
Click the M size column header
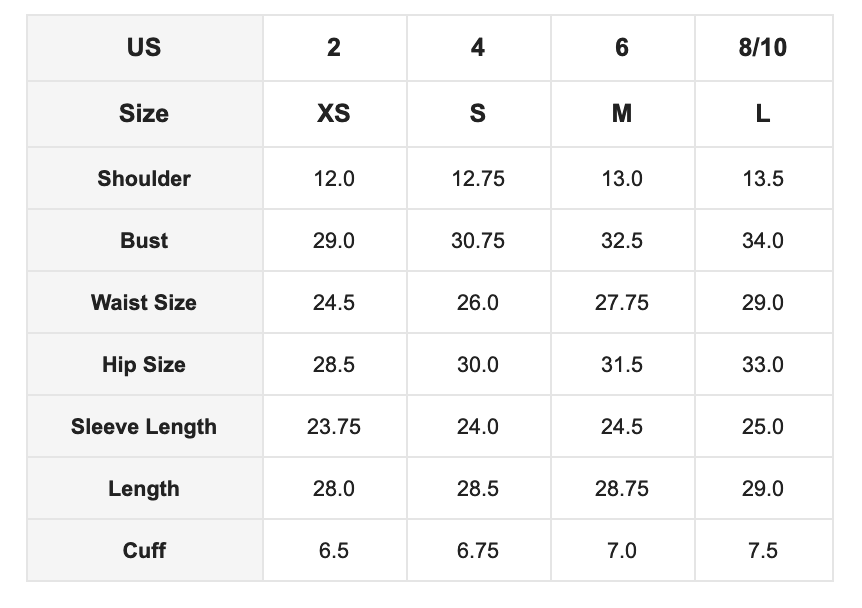[x=622, y=113]
